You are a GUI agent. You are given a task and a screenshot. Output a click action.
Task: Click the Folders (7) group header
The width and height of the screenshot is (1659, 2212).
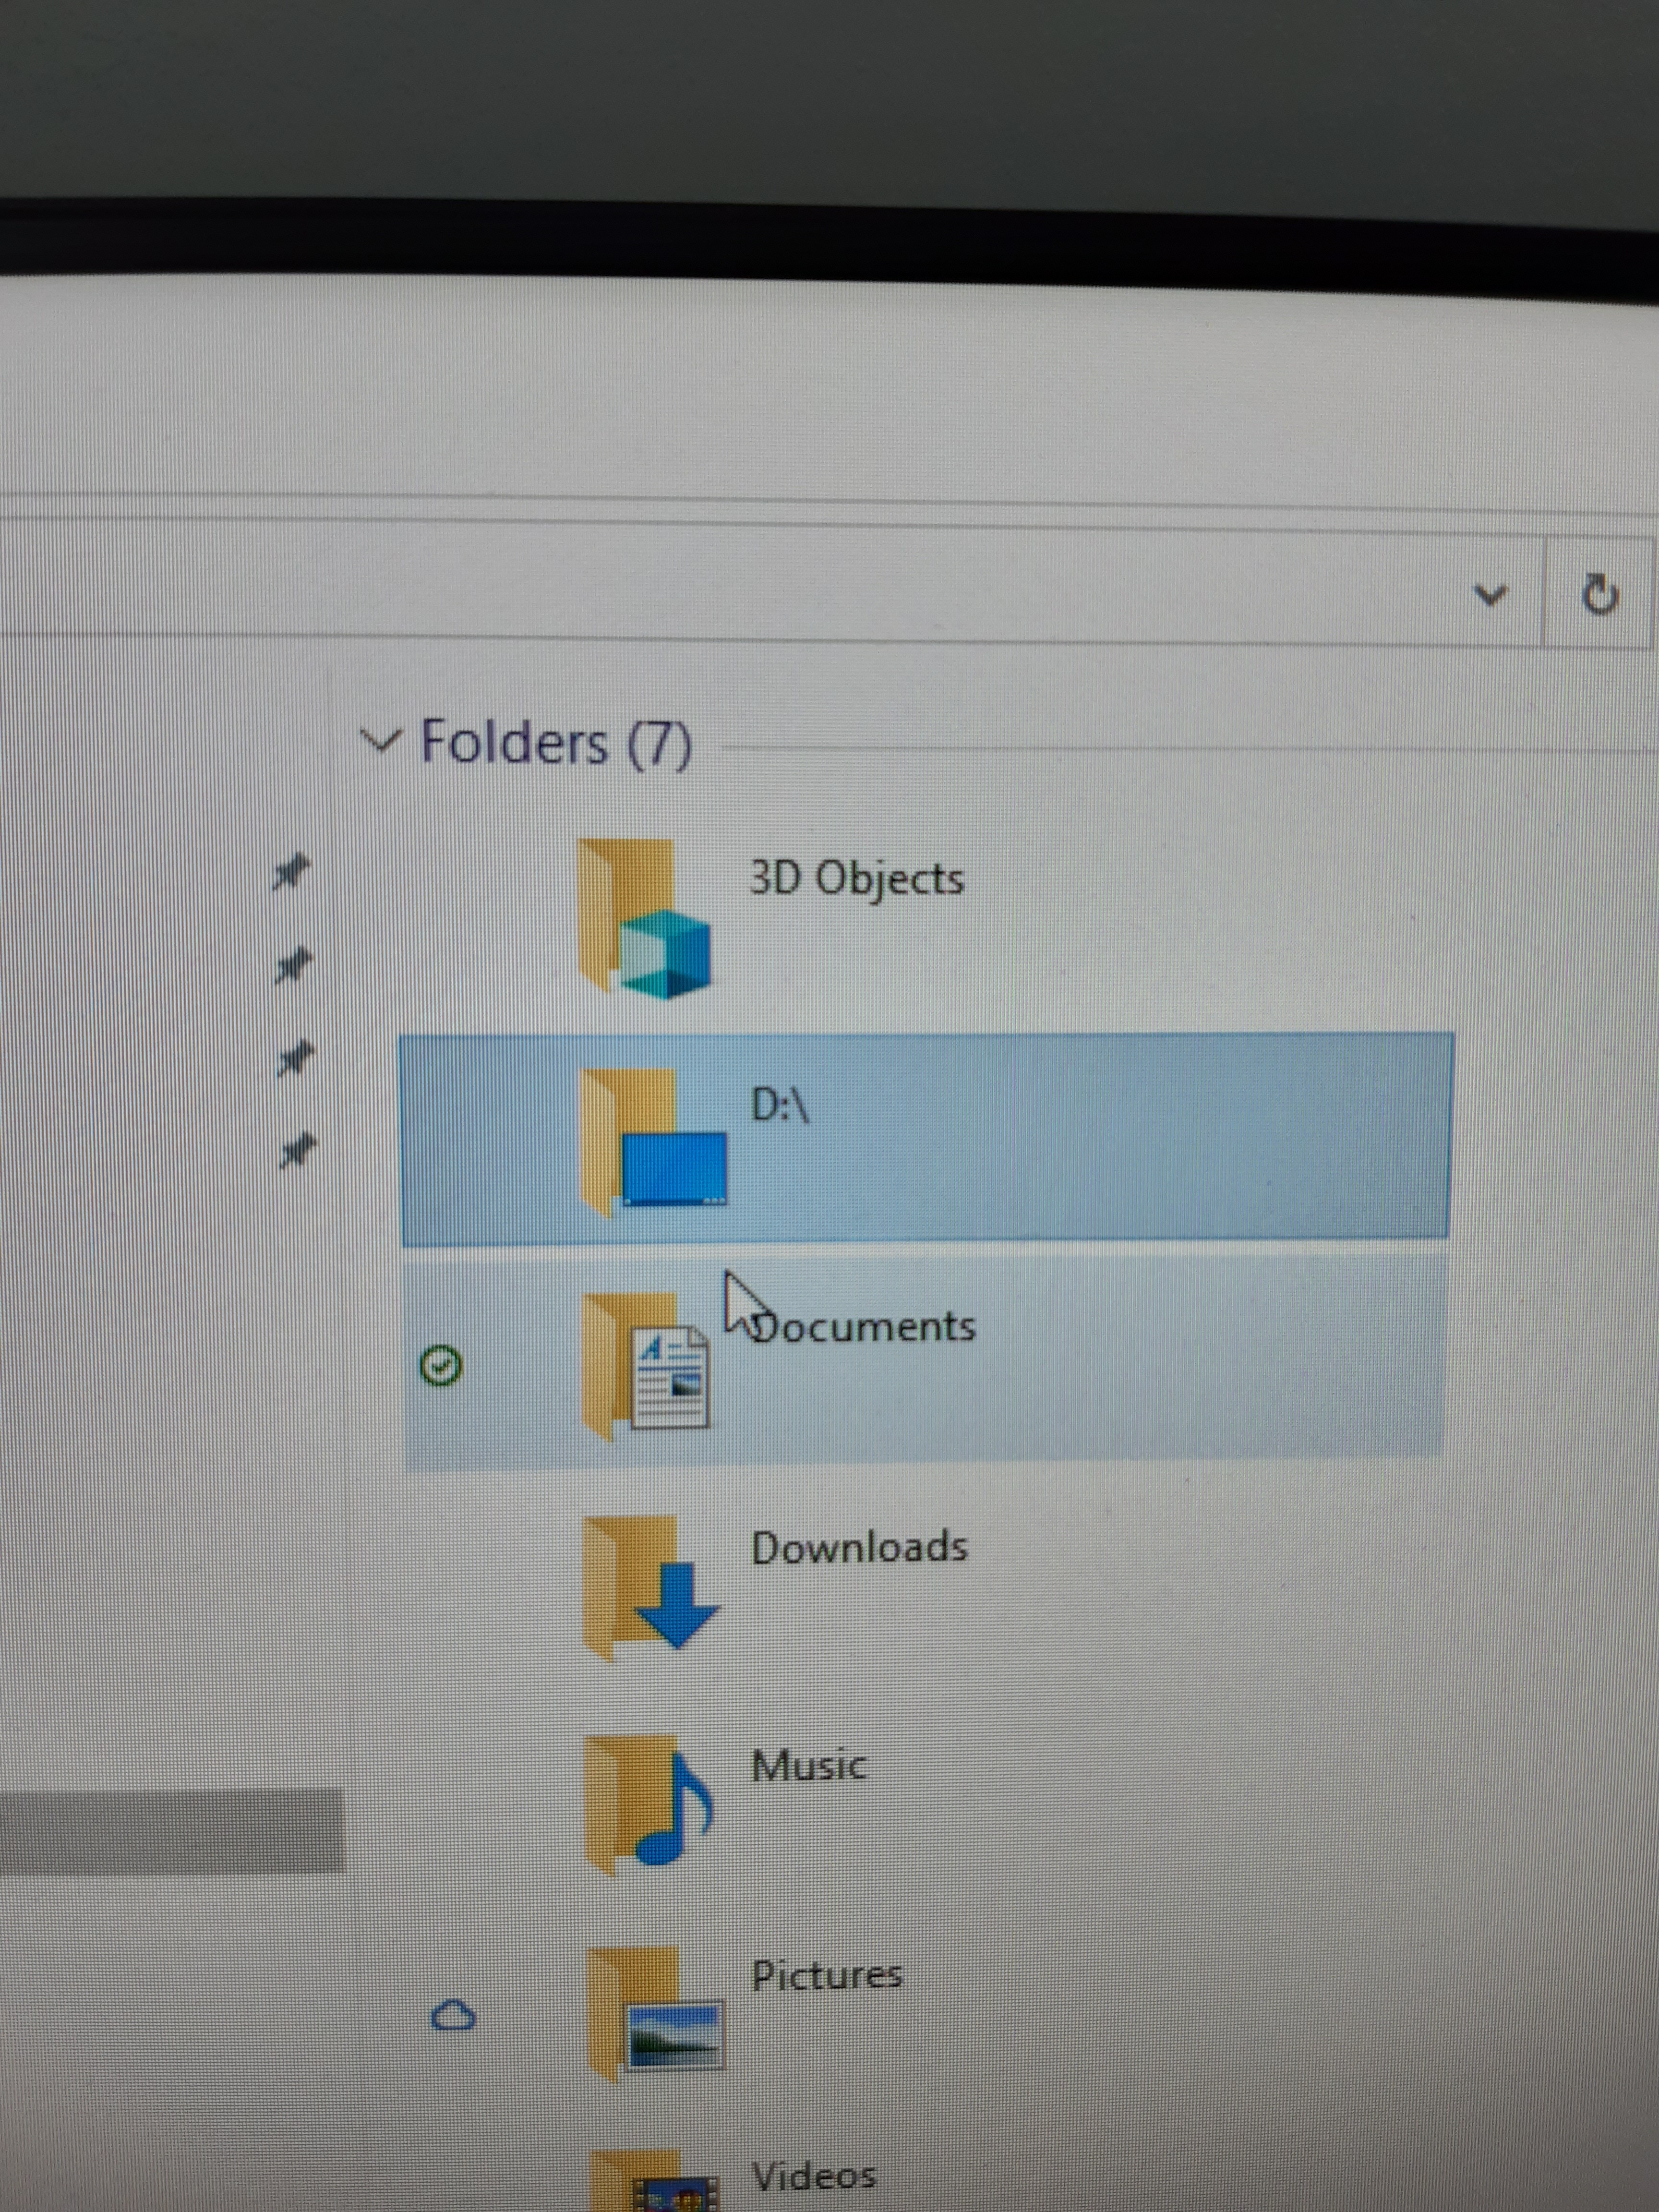click(556, 743)
